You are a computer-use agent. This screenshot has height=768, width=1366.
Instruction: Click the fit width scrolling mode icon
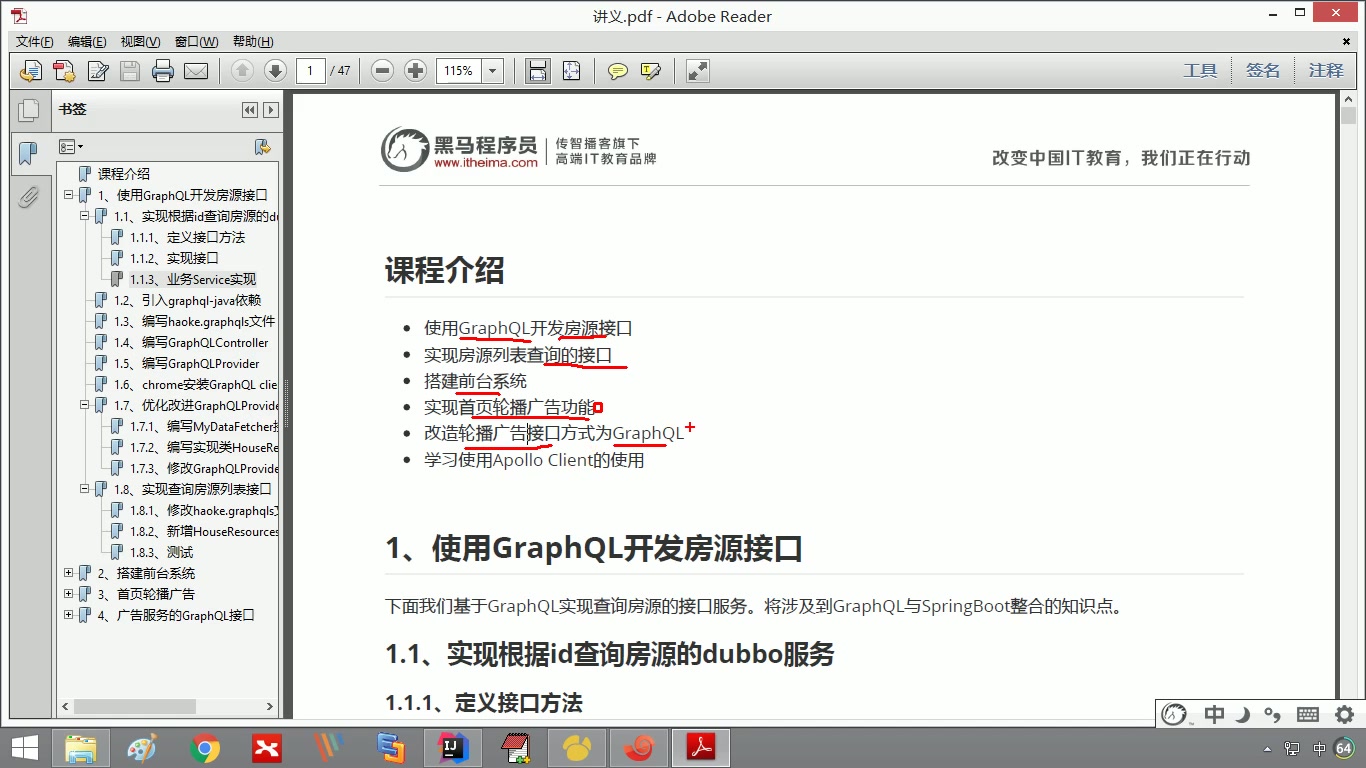point(538,71)
